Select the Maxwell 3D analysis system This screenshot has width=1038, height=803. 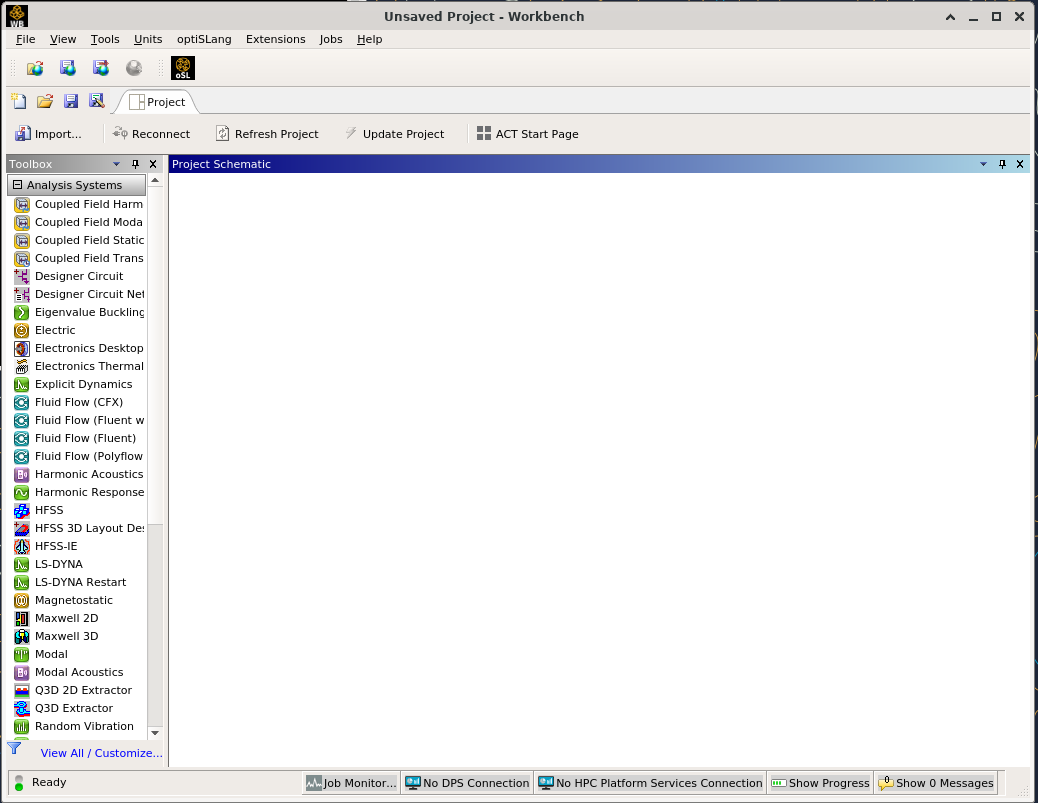[x=66, y=636]
